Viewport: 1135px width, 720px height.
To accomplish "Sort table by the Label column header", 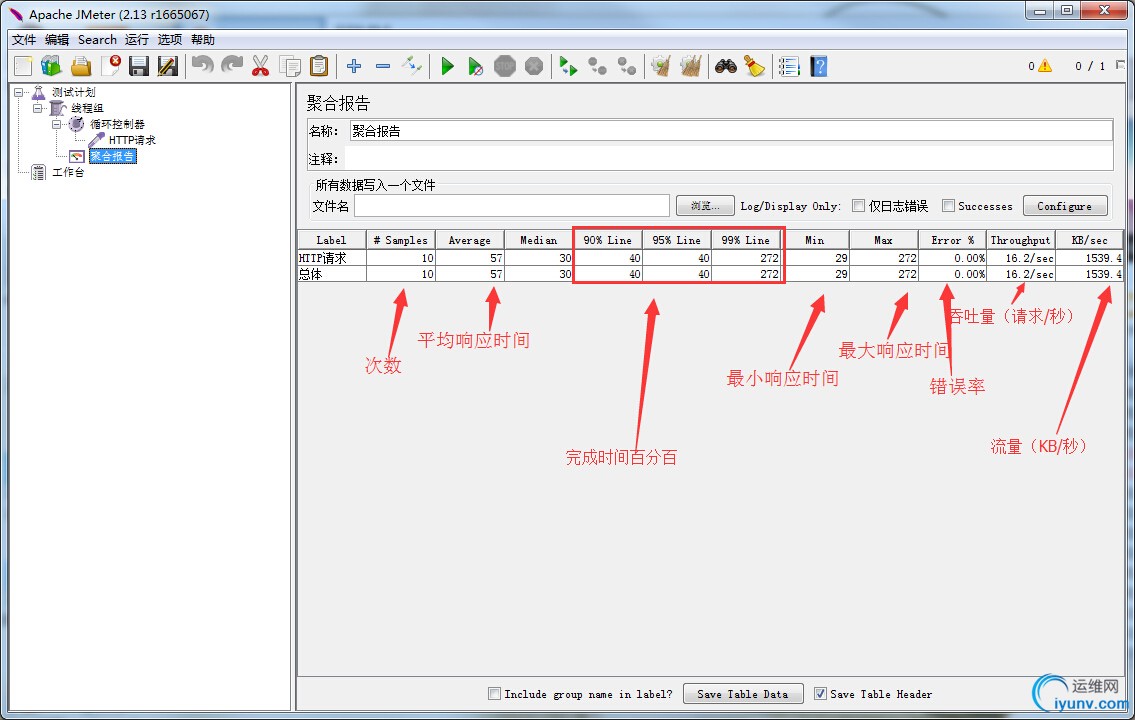I will click(x=332, y=240).
